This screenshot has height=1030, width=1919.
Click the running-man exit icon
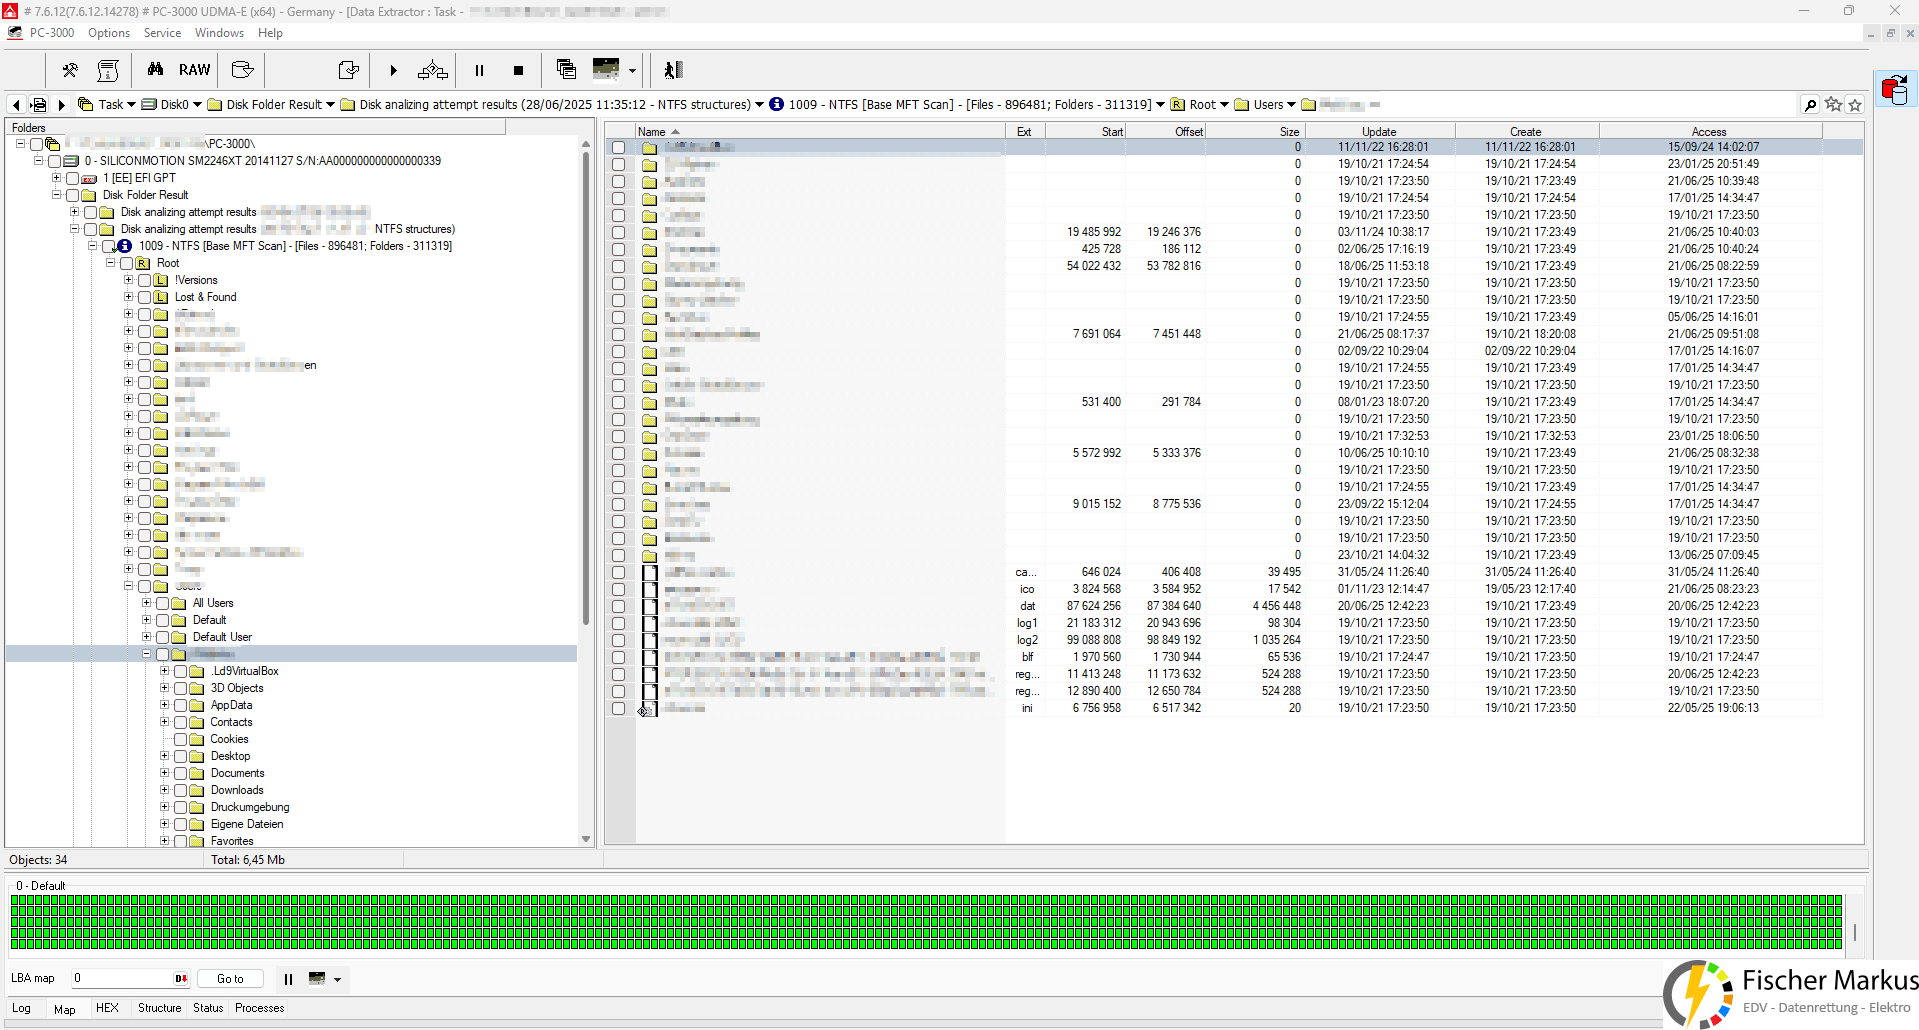click(x=673, y=70)
